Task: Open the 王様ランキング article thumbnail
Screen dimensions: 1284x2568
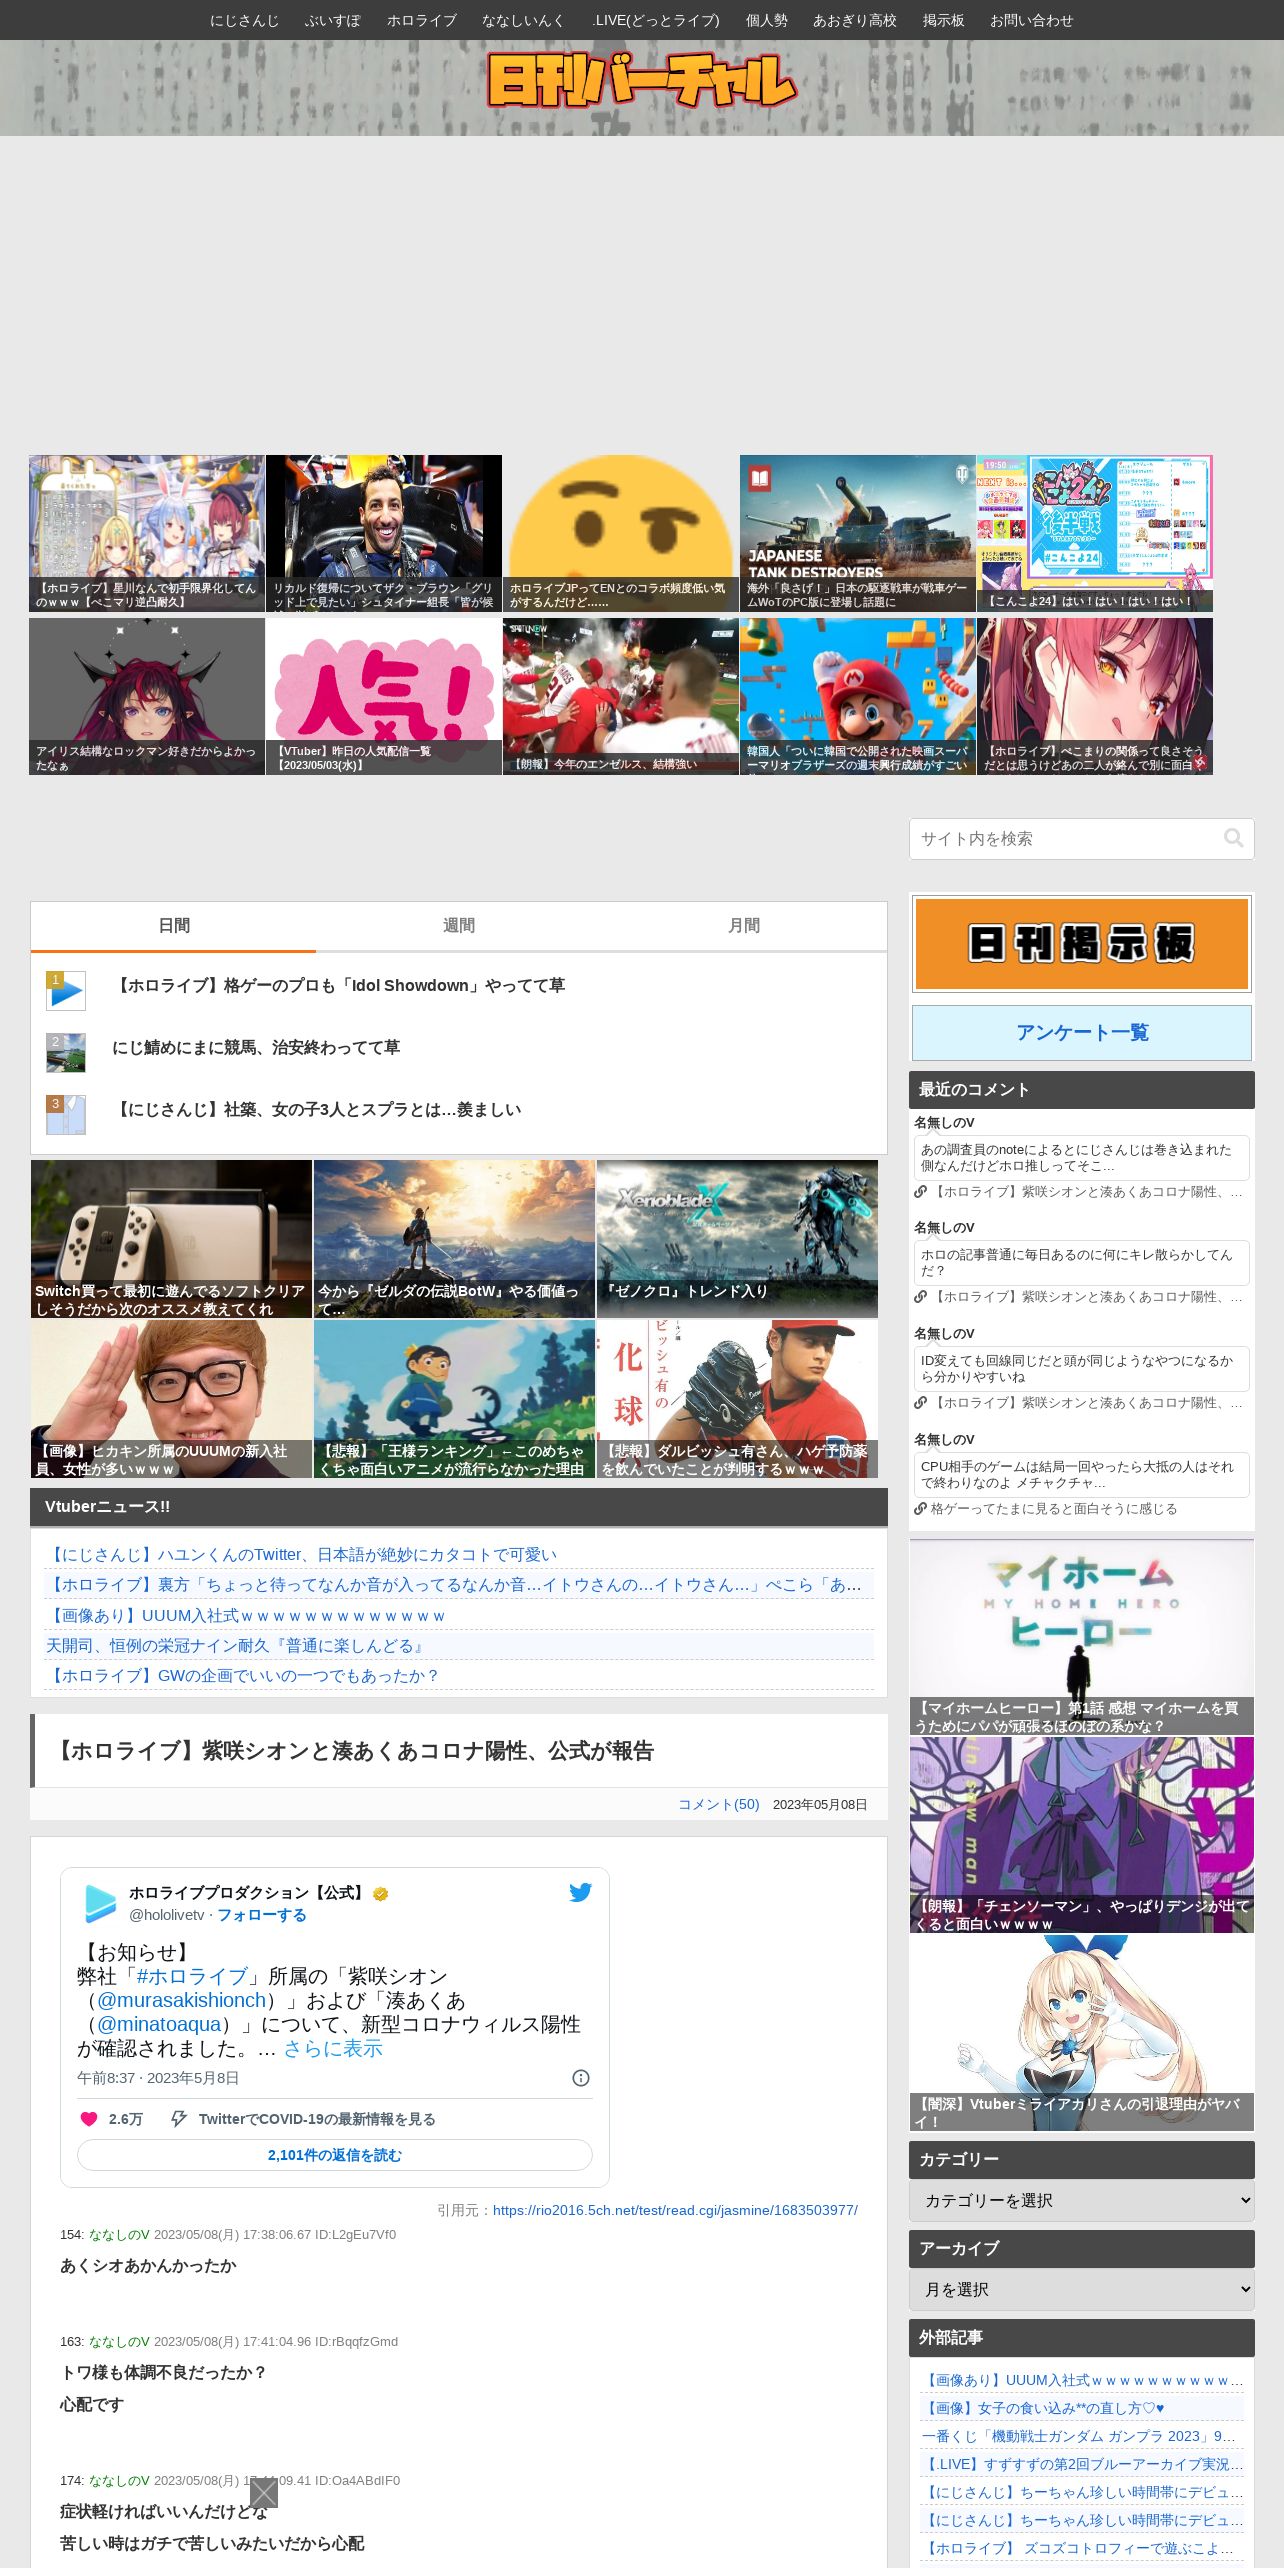Action: 454,1399
